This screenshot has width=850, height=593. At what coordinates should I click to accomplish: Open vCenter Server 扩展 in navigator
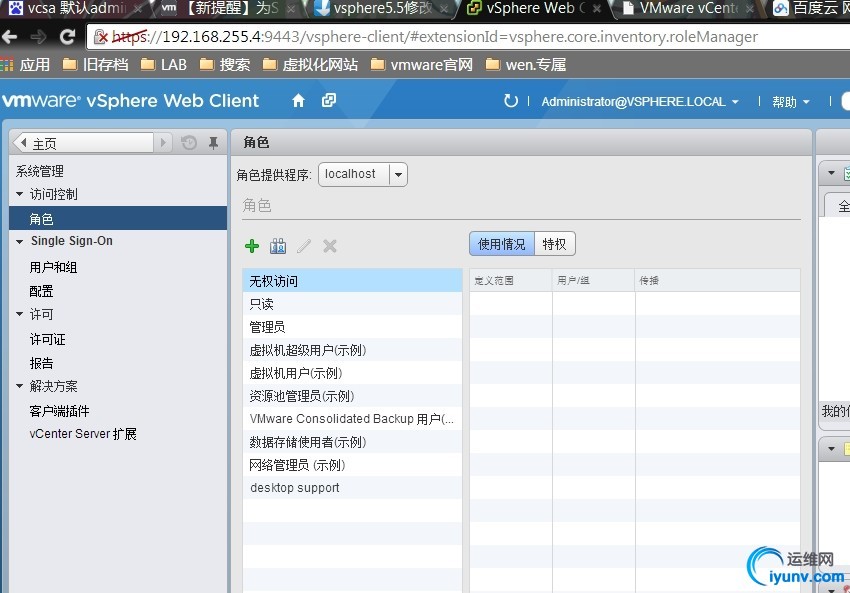83,434
